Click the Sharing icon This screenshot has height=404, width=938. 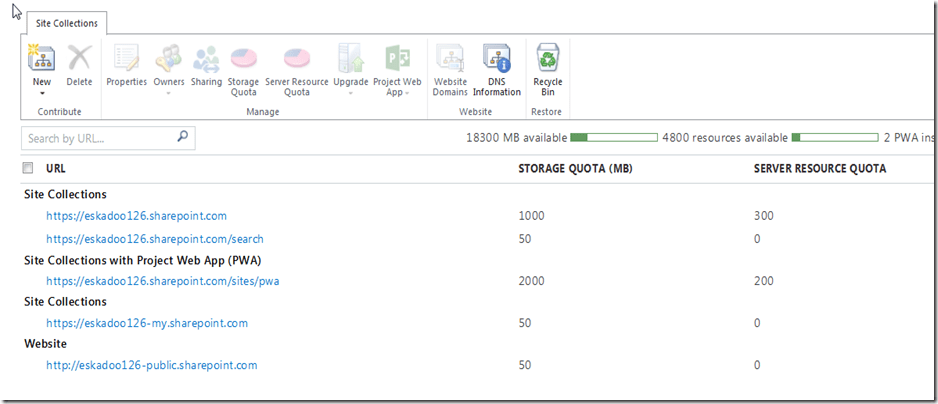pyautogui.click(x=206, y=57)
